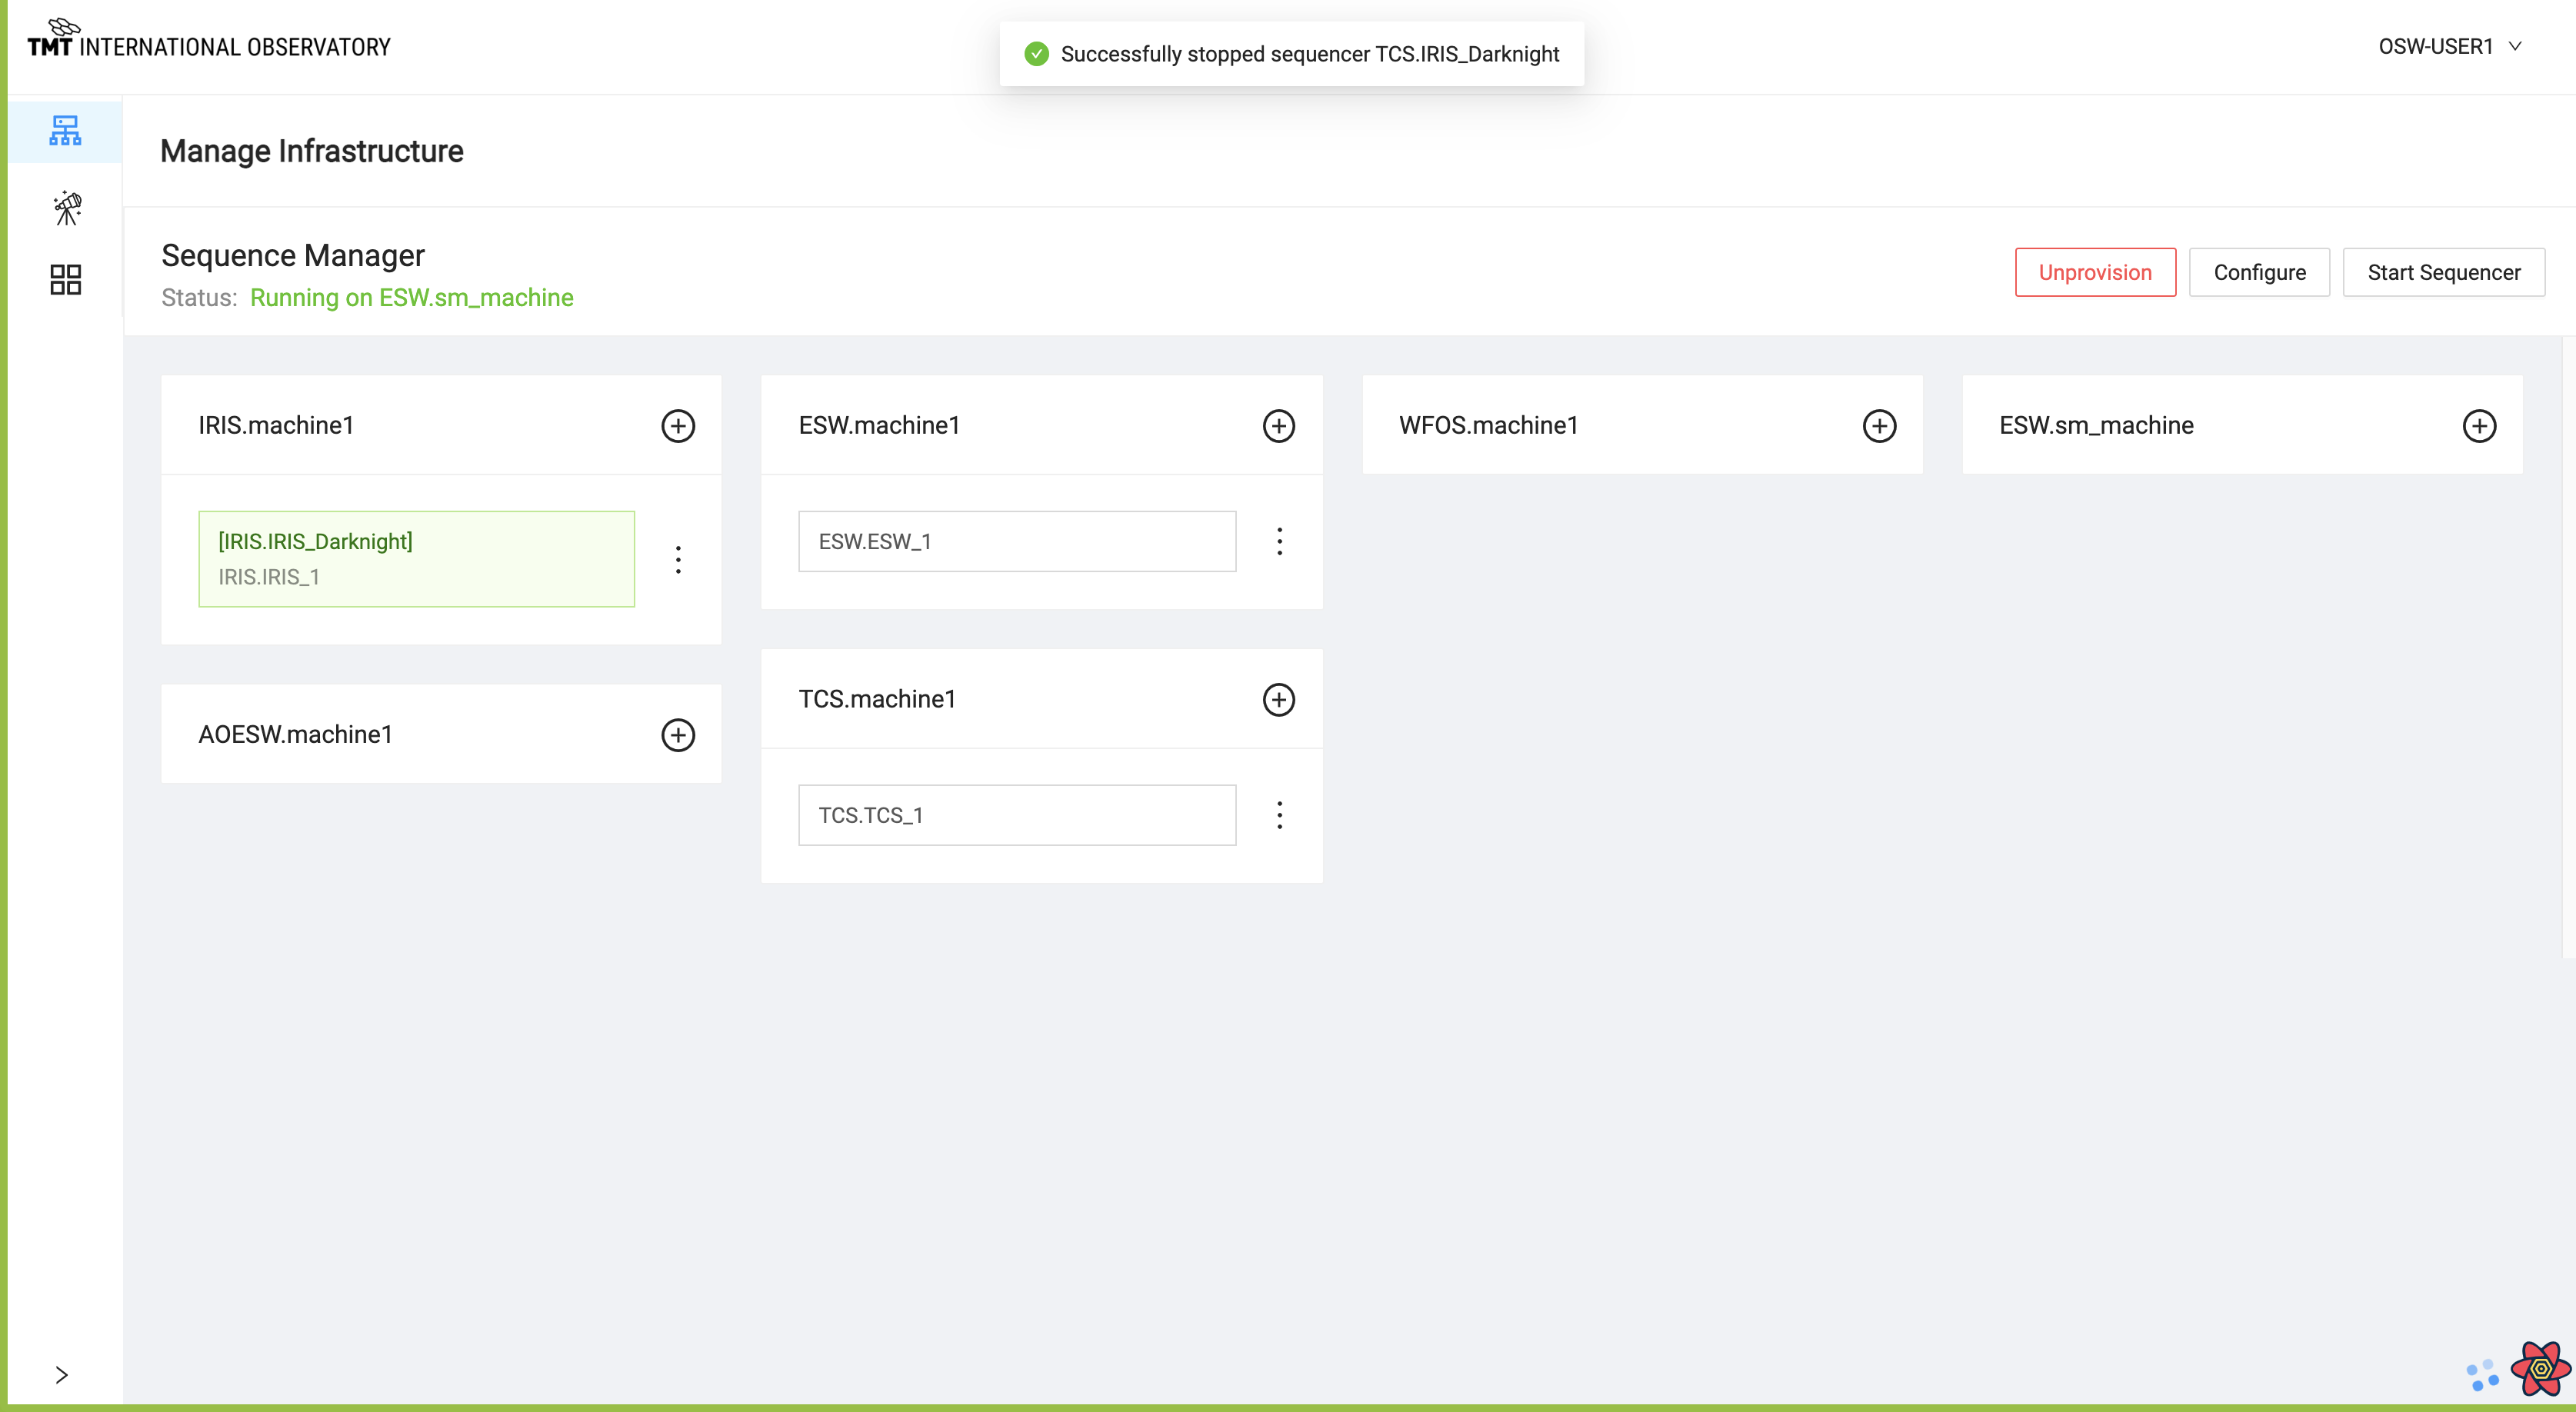
Task: Click the 'Successfully stopped sequencer' notification message
Action: (1309, 54)
